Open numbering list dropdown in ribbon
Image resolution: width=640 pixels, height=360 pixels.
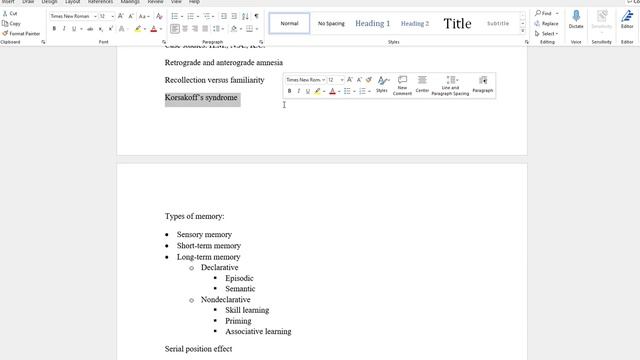(x=198, y=16)
